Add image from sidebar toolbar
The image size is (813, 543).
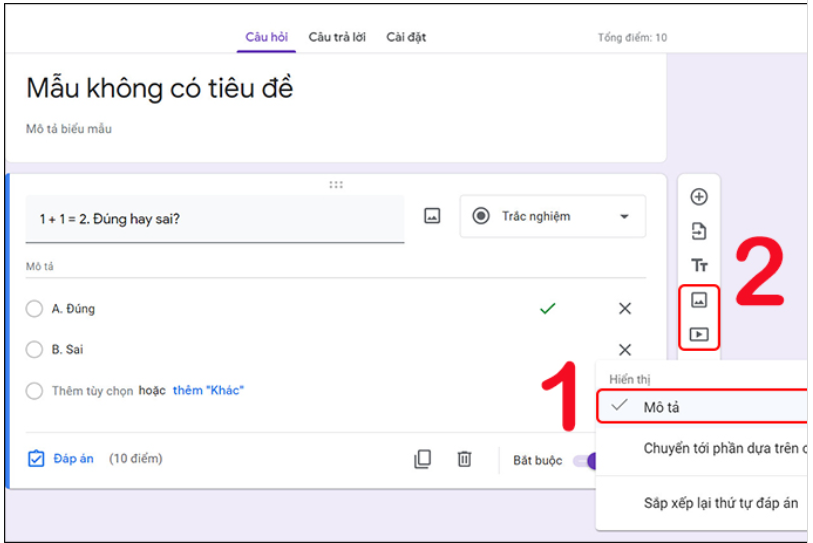coord(699,300)
